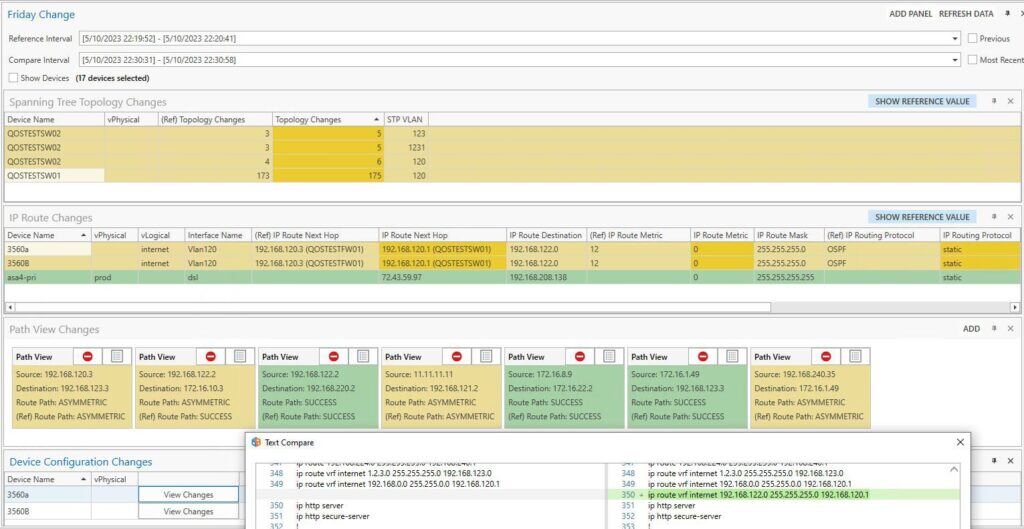Click the IP Route Changes horizontal scrollbar

500,306
